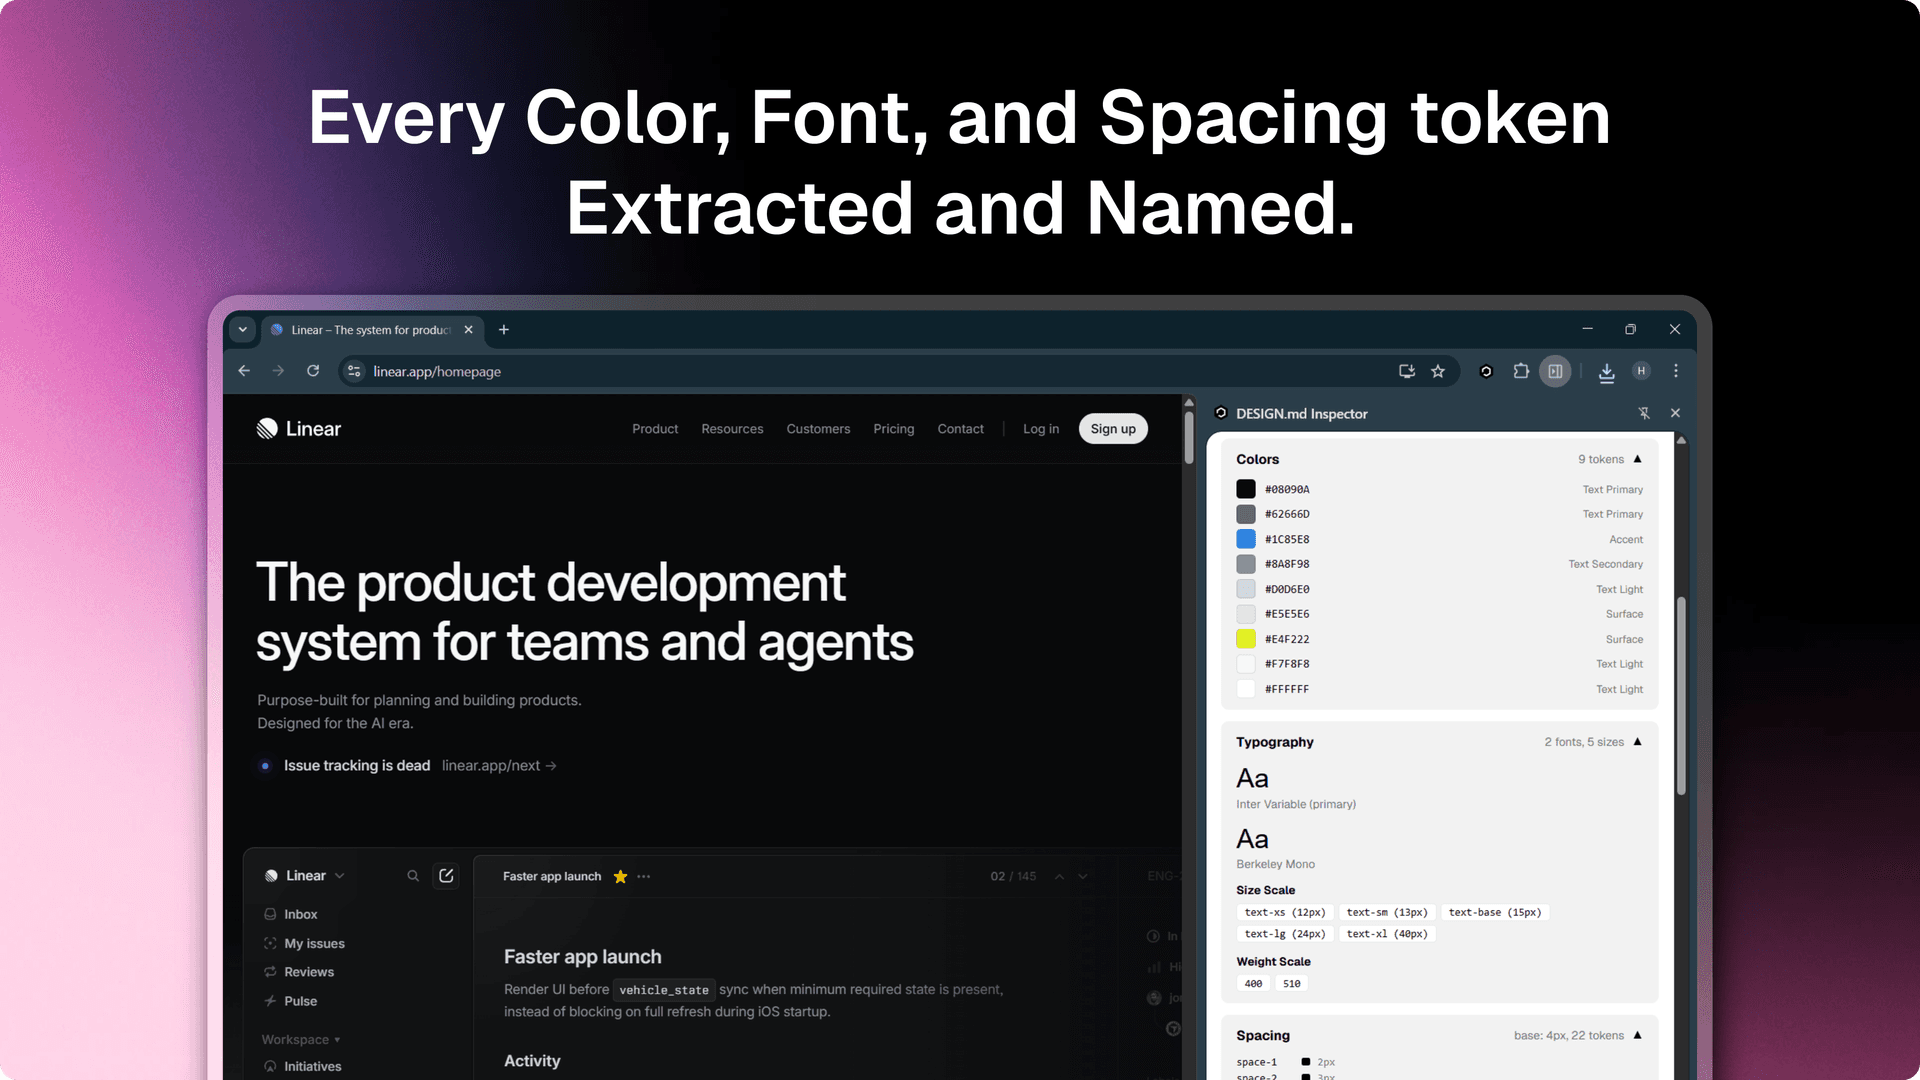
Task: Select the #8A8F98 color swatch
Action: (x=1246, y=564)
